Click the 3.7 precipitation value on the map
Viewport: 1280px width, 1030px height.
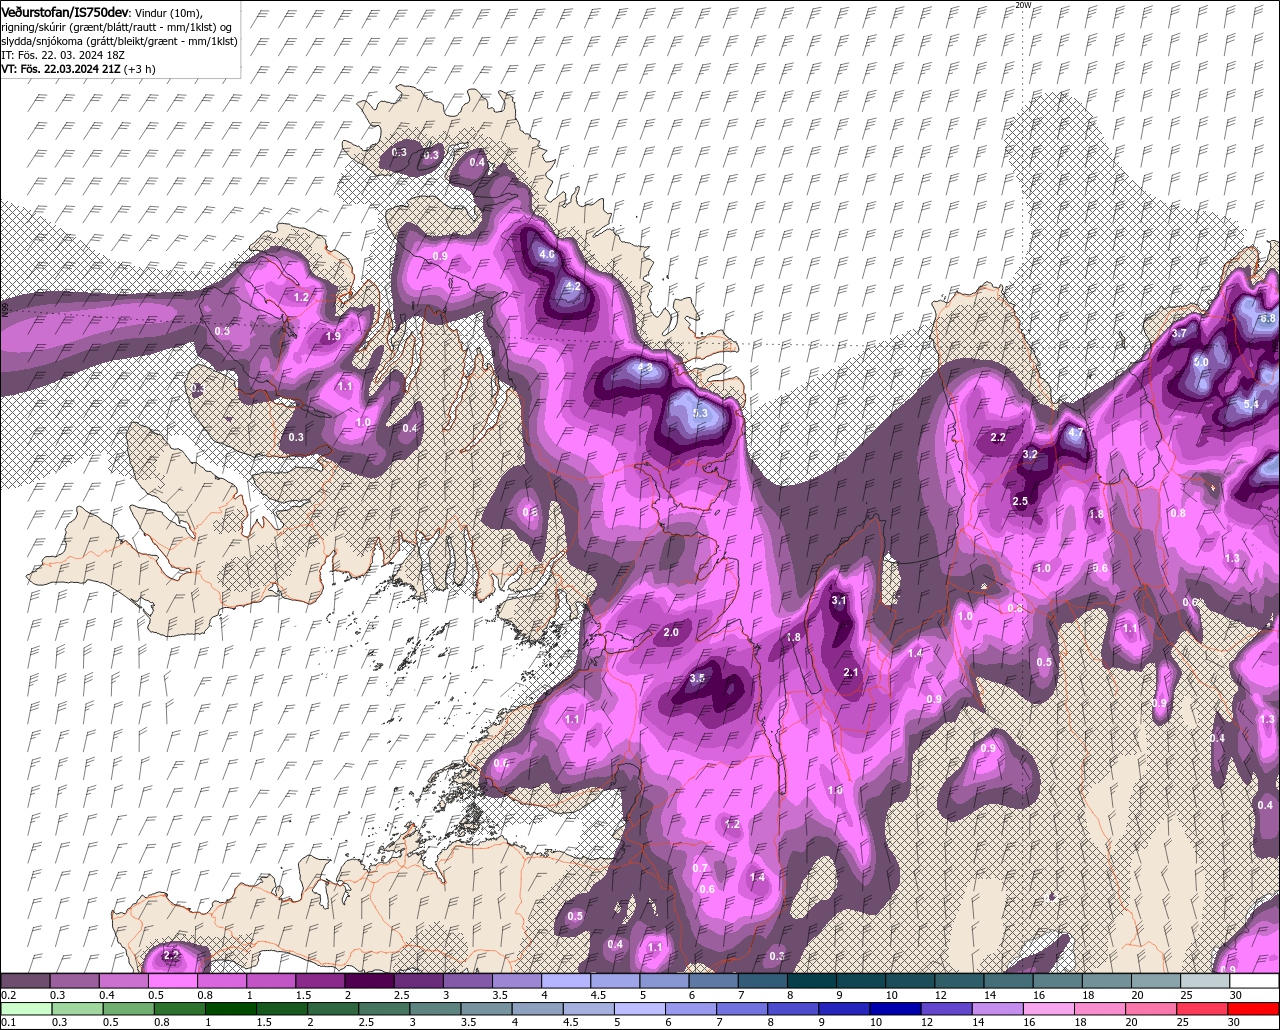coord(1179,334)
